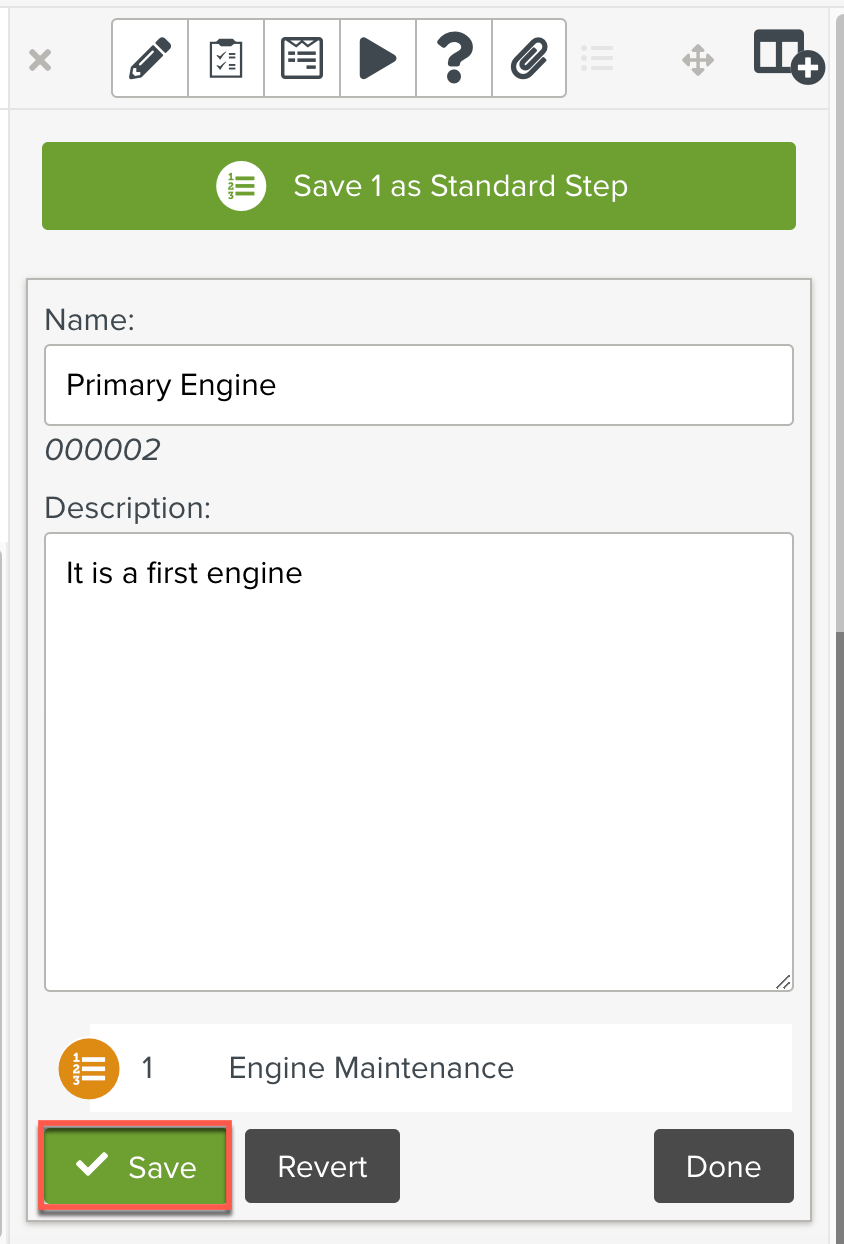Click the checkmark inside the Save button
Image resolution: width=844 pixels, height=1244 pixels.
click(90, 1164)
